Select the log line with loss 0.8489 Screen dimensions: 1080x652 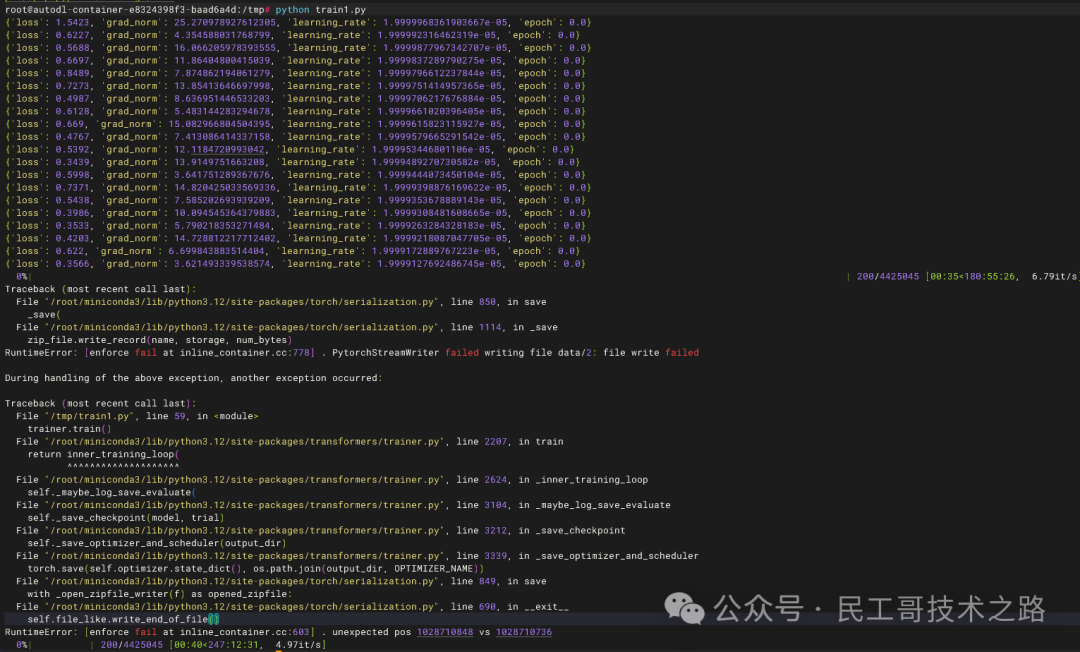point(295,73)
